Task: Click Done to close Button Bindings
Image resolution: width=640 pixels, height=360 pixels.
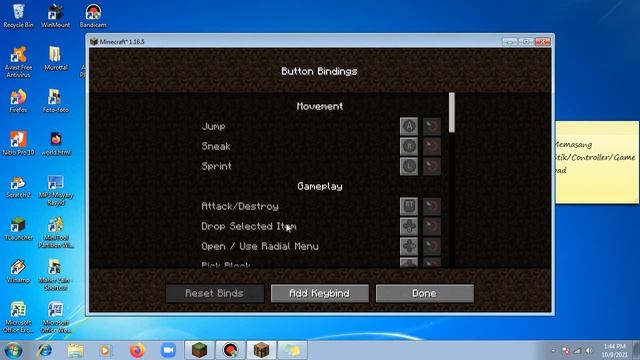Action: coord(424,293)
